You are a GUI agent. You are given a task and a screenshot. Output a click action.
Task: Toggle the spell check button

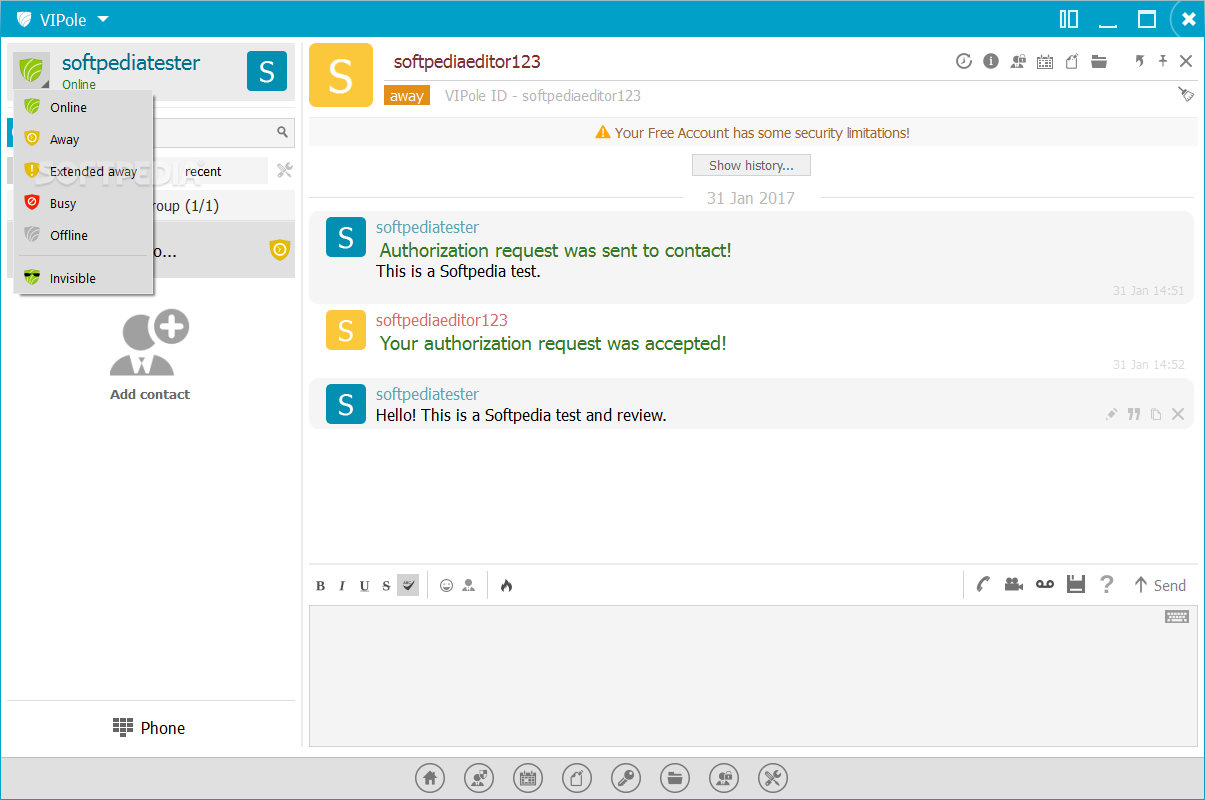(408, 586)
